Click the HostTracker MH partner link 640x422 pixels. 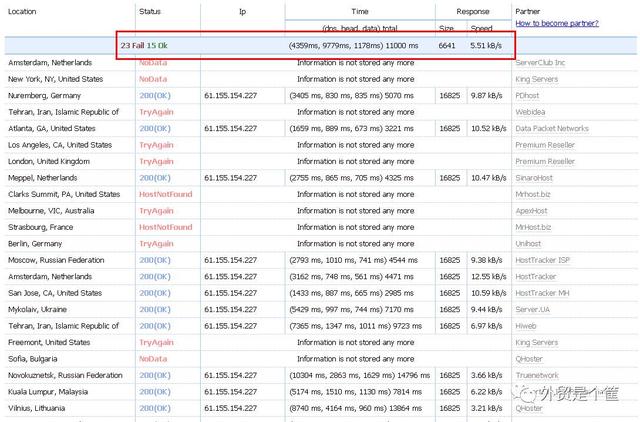pyautogui.click(x=543, y=293)
